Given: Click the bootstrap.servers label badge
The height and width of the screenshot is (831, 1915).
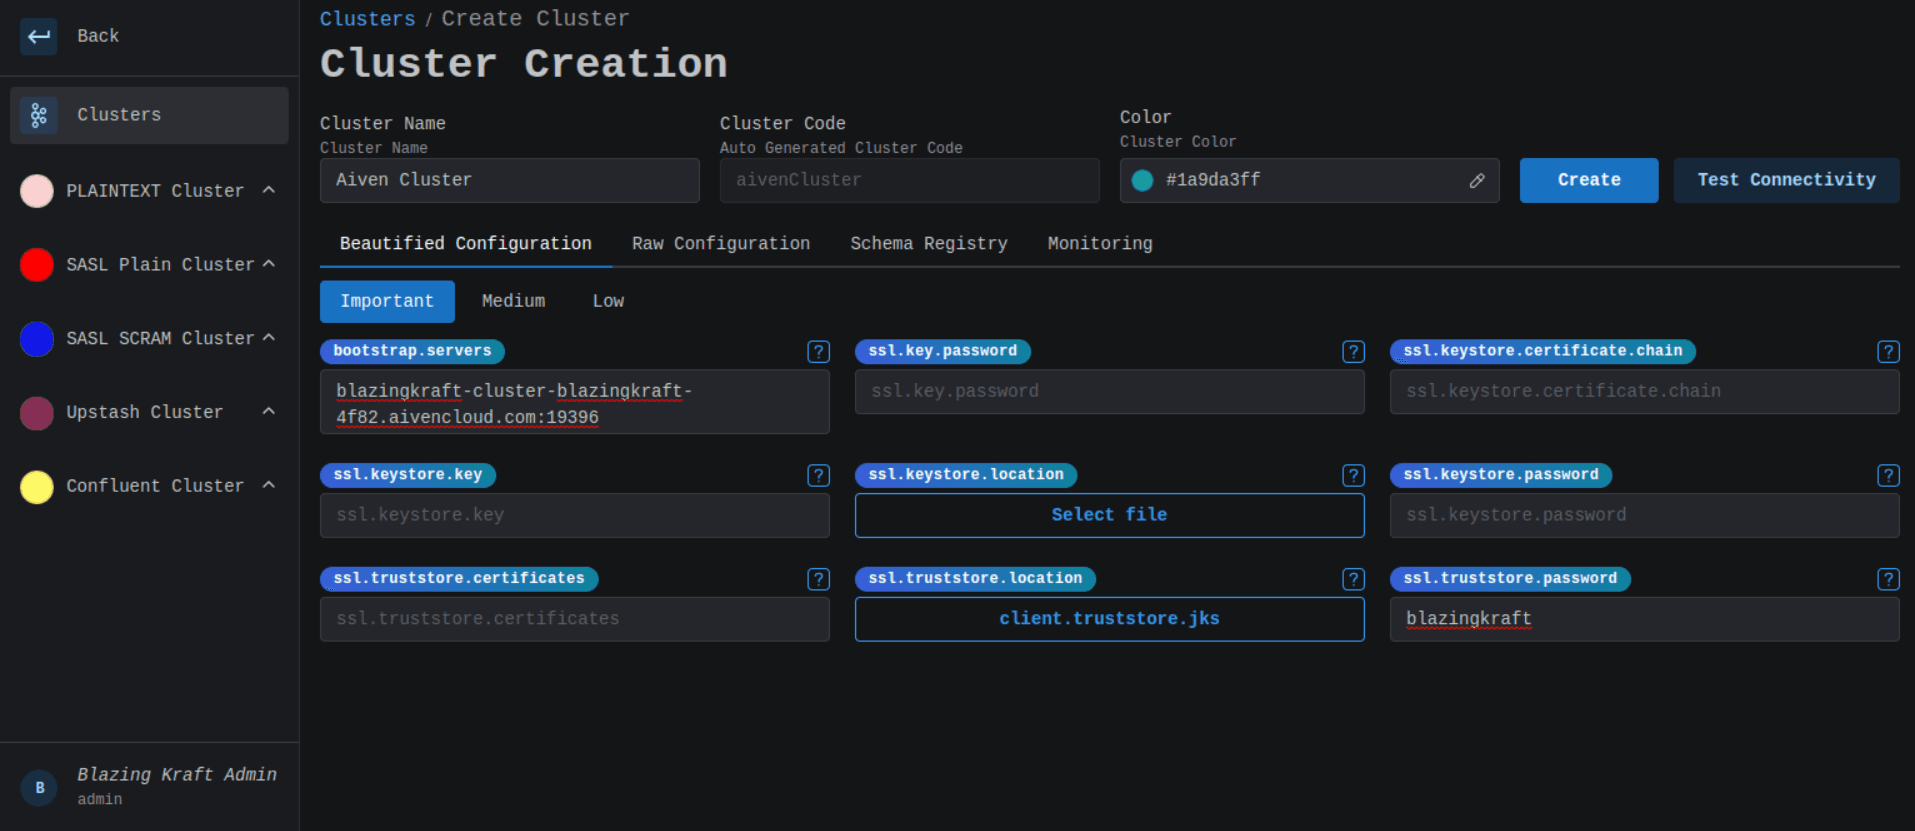Looking at the screenshot, I should (x=412, y=351).
